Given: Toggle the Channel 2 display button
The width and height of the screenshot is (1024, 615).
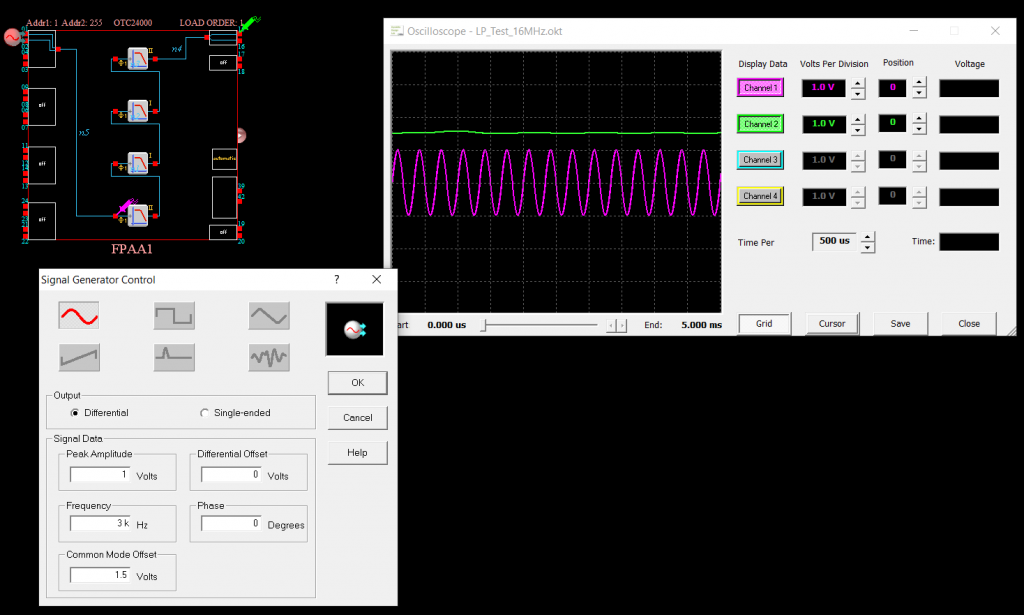Looking at the screenshot, I should 762,124.
